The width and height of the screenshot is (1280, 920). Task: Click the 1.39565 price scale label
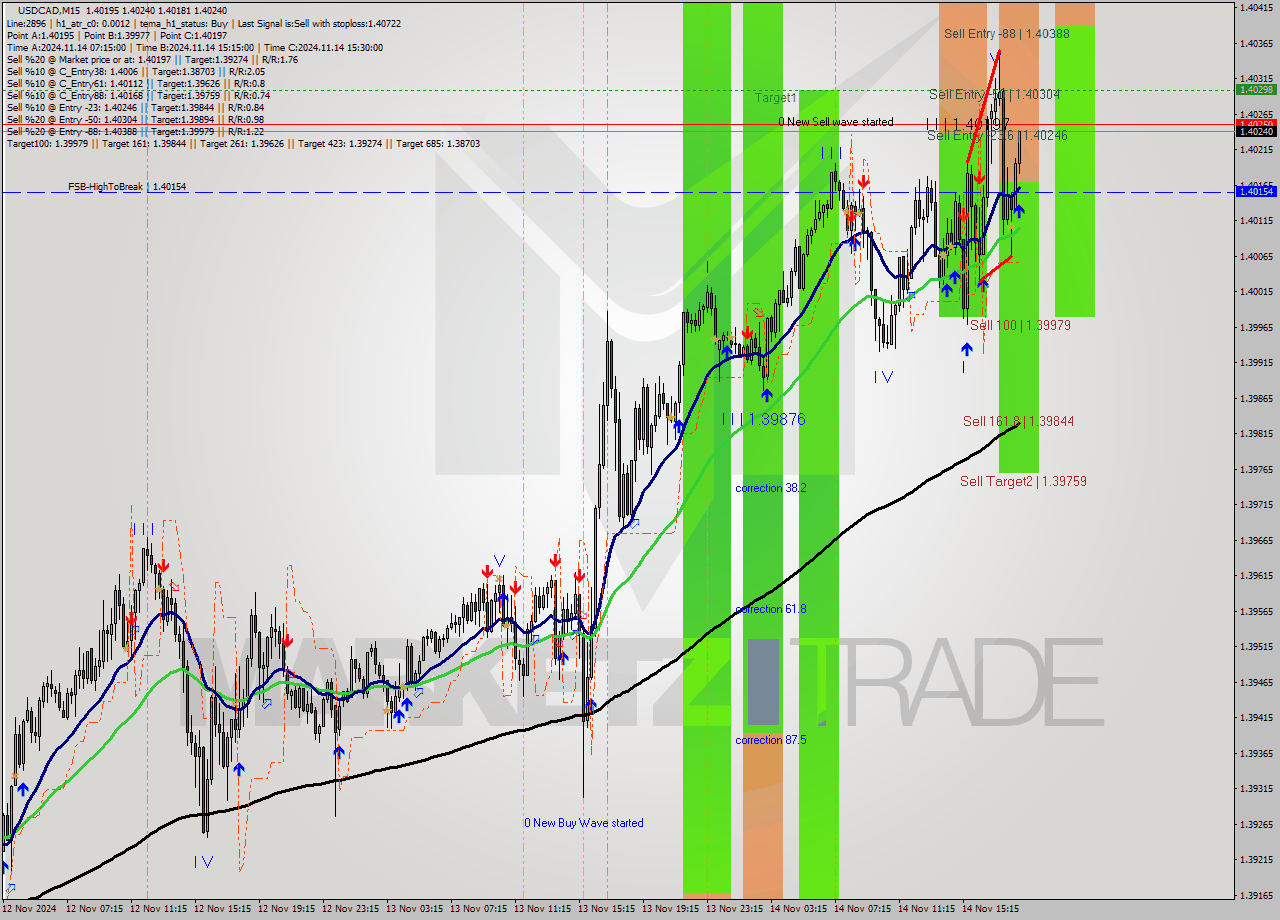(x=1256, y=611)
